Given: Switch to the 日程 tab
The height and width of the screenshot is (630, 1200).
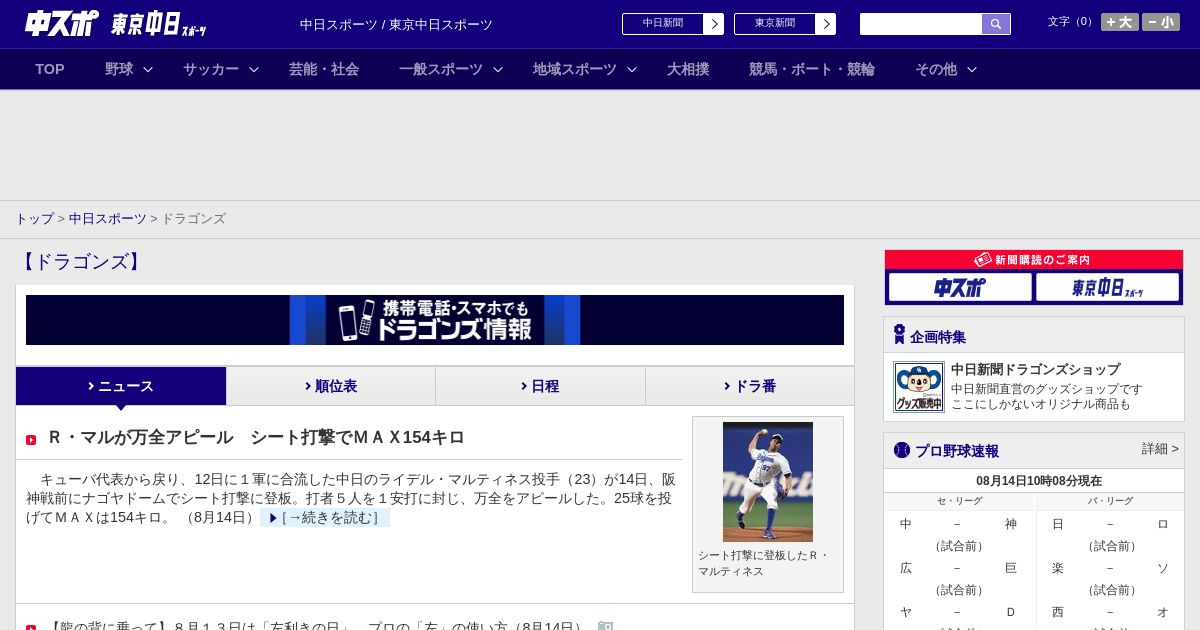Looking at the screenshot, I should coord(540,386).
